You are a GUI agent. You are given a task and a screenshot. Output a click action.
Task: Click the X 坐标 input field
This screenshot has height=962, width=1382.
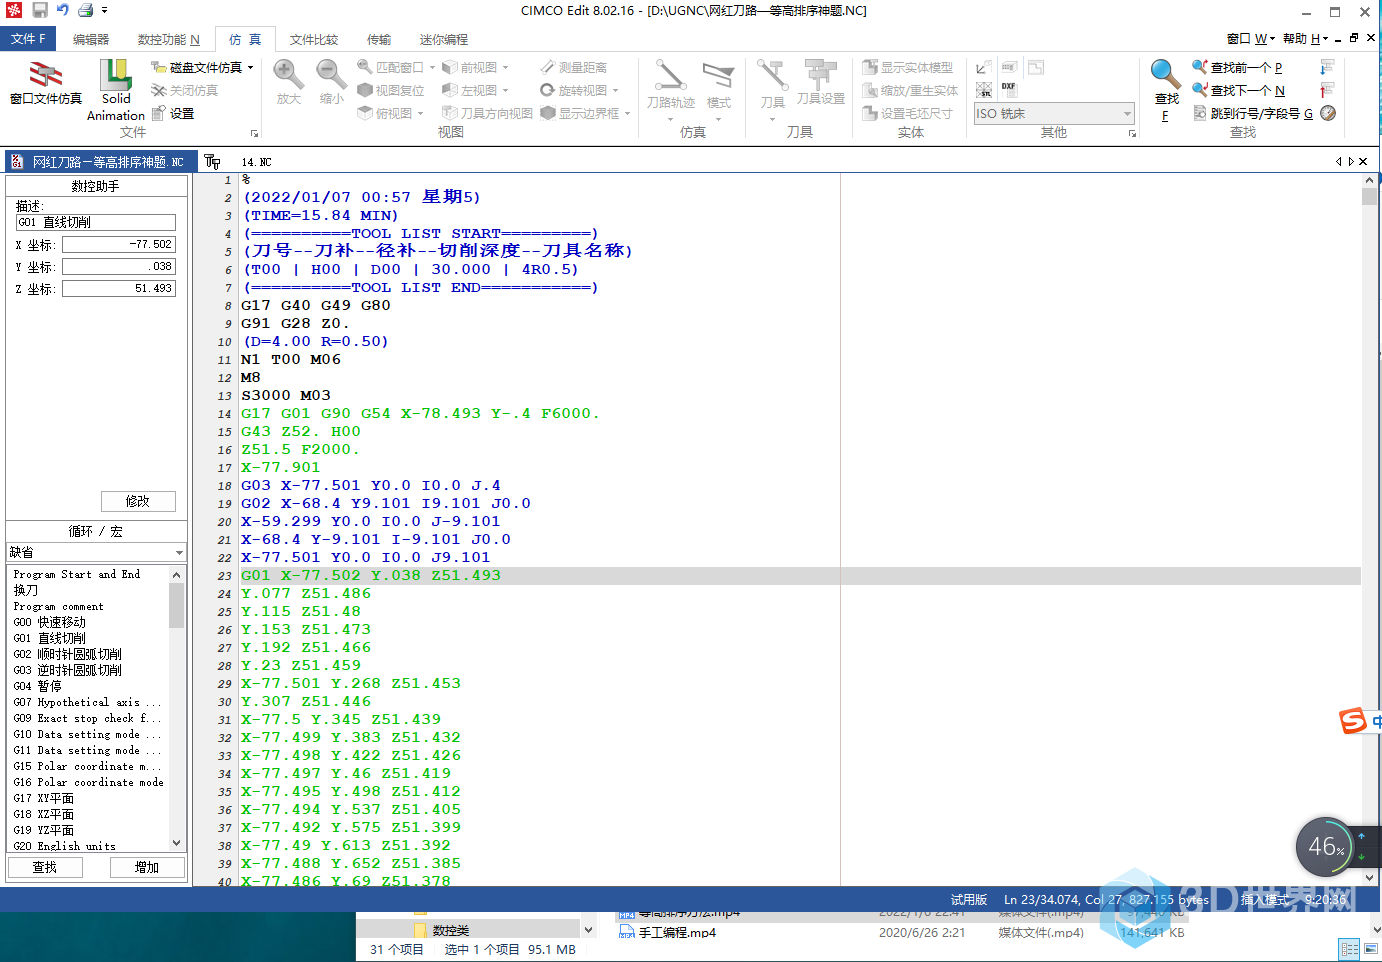pyautogui.click(x=119, y=244)
